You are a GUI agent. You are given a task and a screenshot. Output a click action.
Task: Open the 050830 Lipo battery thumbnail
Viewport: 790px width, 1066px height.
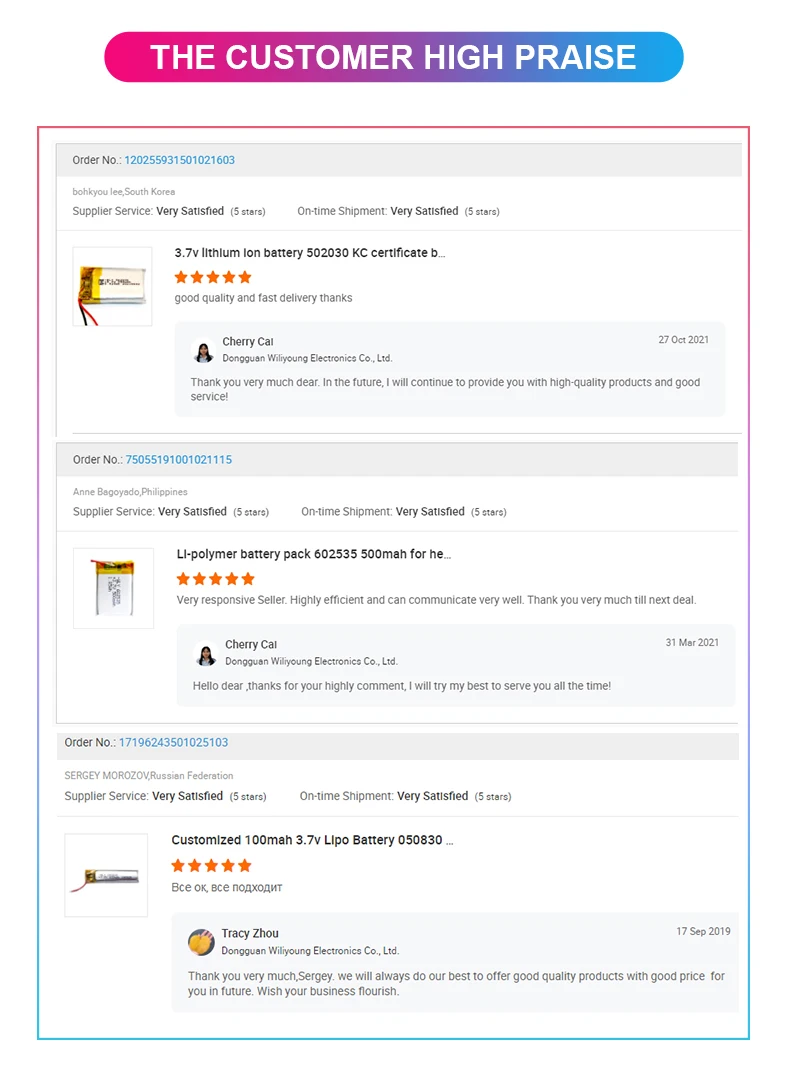106,875
